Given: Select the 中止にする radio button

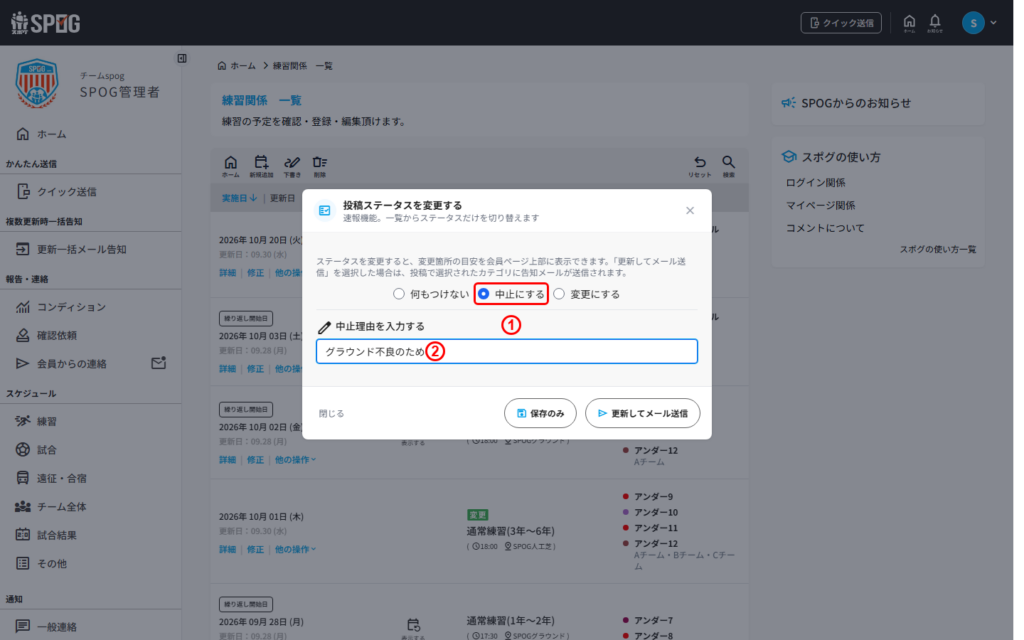Looking at the screenshot, I should 484,294.
